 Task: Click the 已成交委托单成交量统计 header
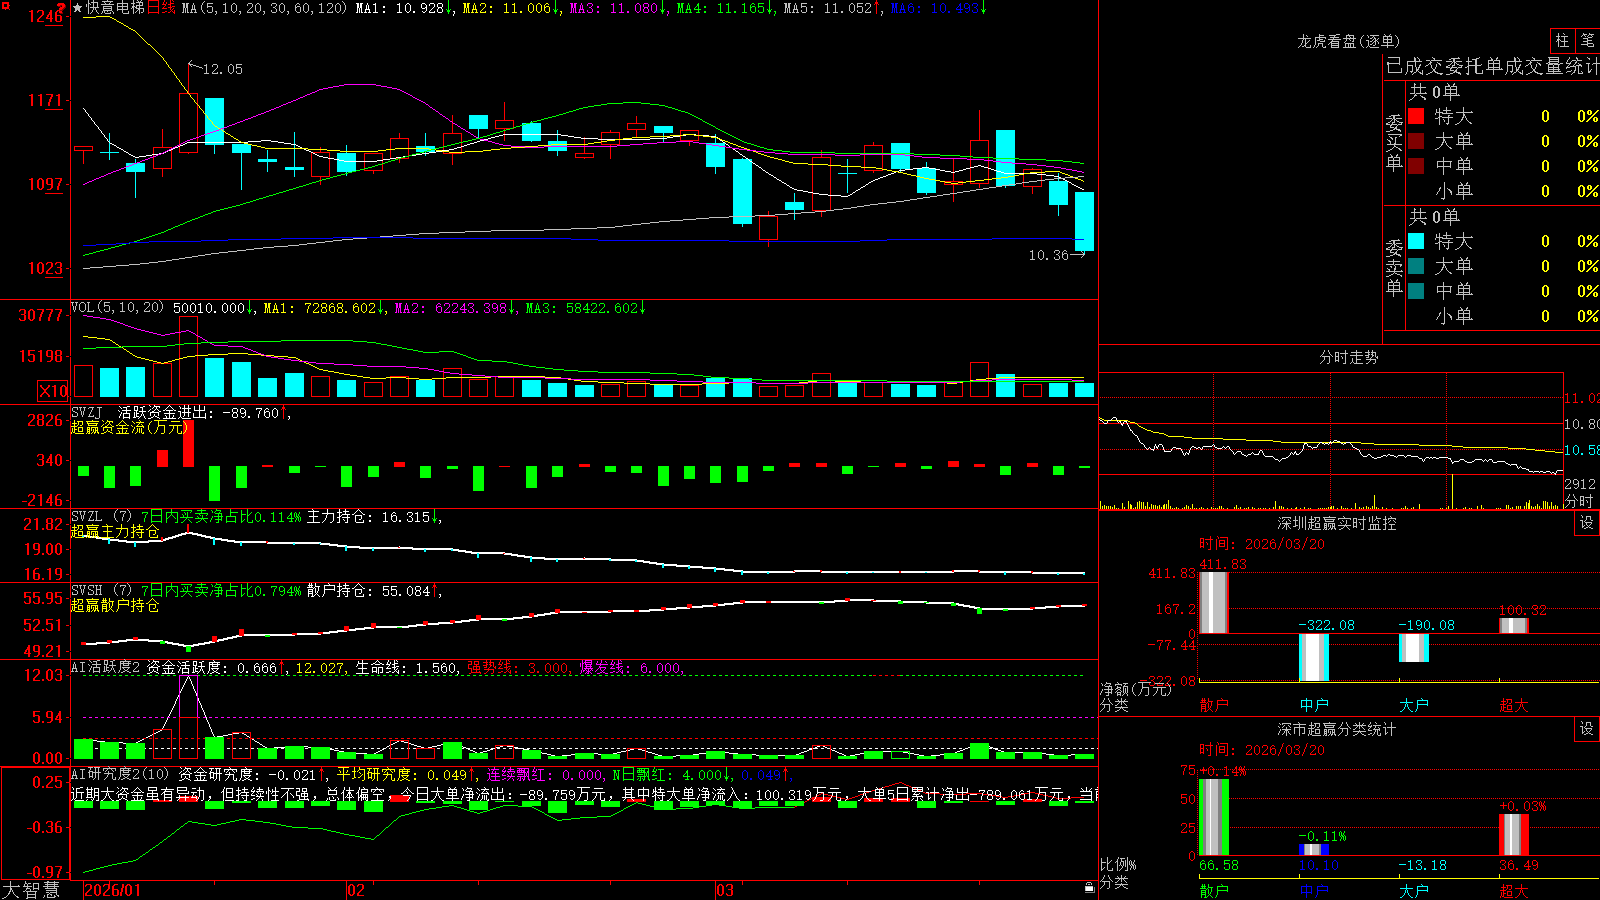pyautogui.click(x=1492, y=66)
